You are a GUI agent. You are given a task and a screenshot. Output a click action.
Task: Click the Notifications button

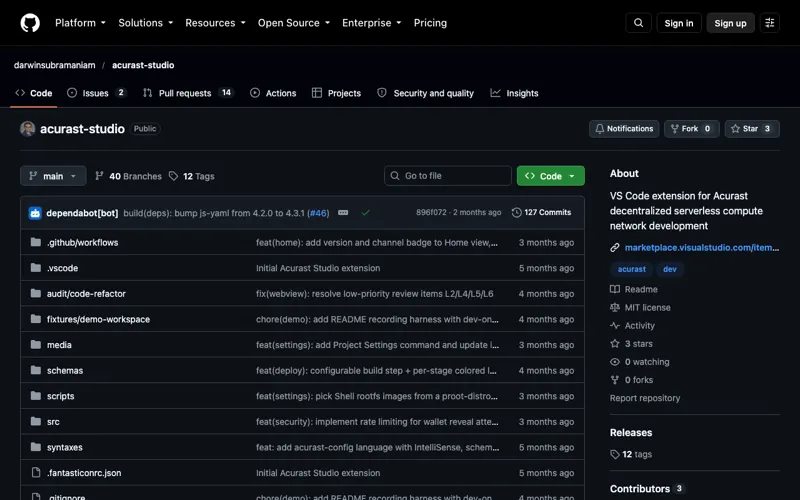pyautogui.click(x=624, y=129)
